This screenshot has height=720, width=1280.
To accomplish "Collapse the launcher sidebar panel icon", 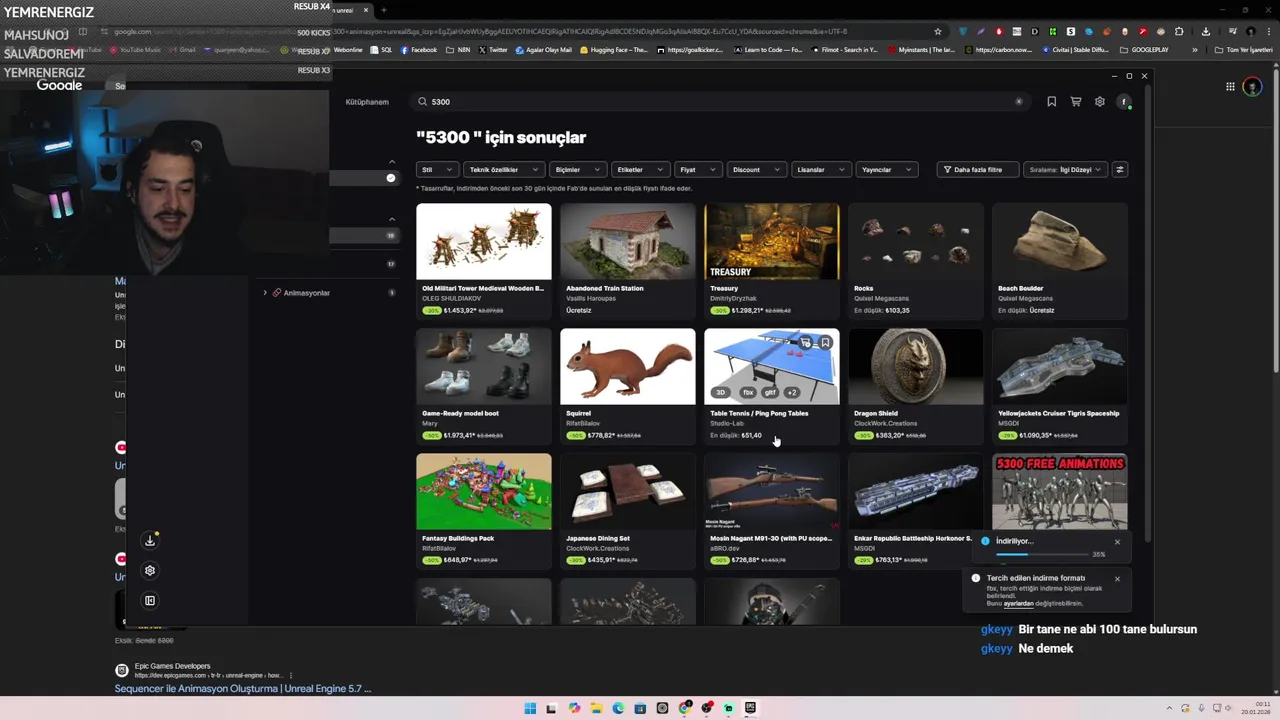I will [150, 600].
